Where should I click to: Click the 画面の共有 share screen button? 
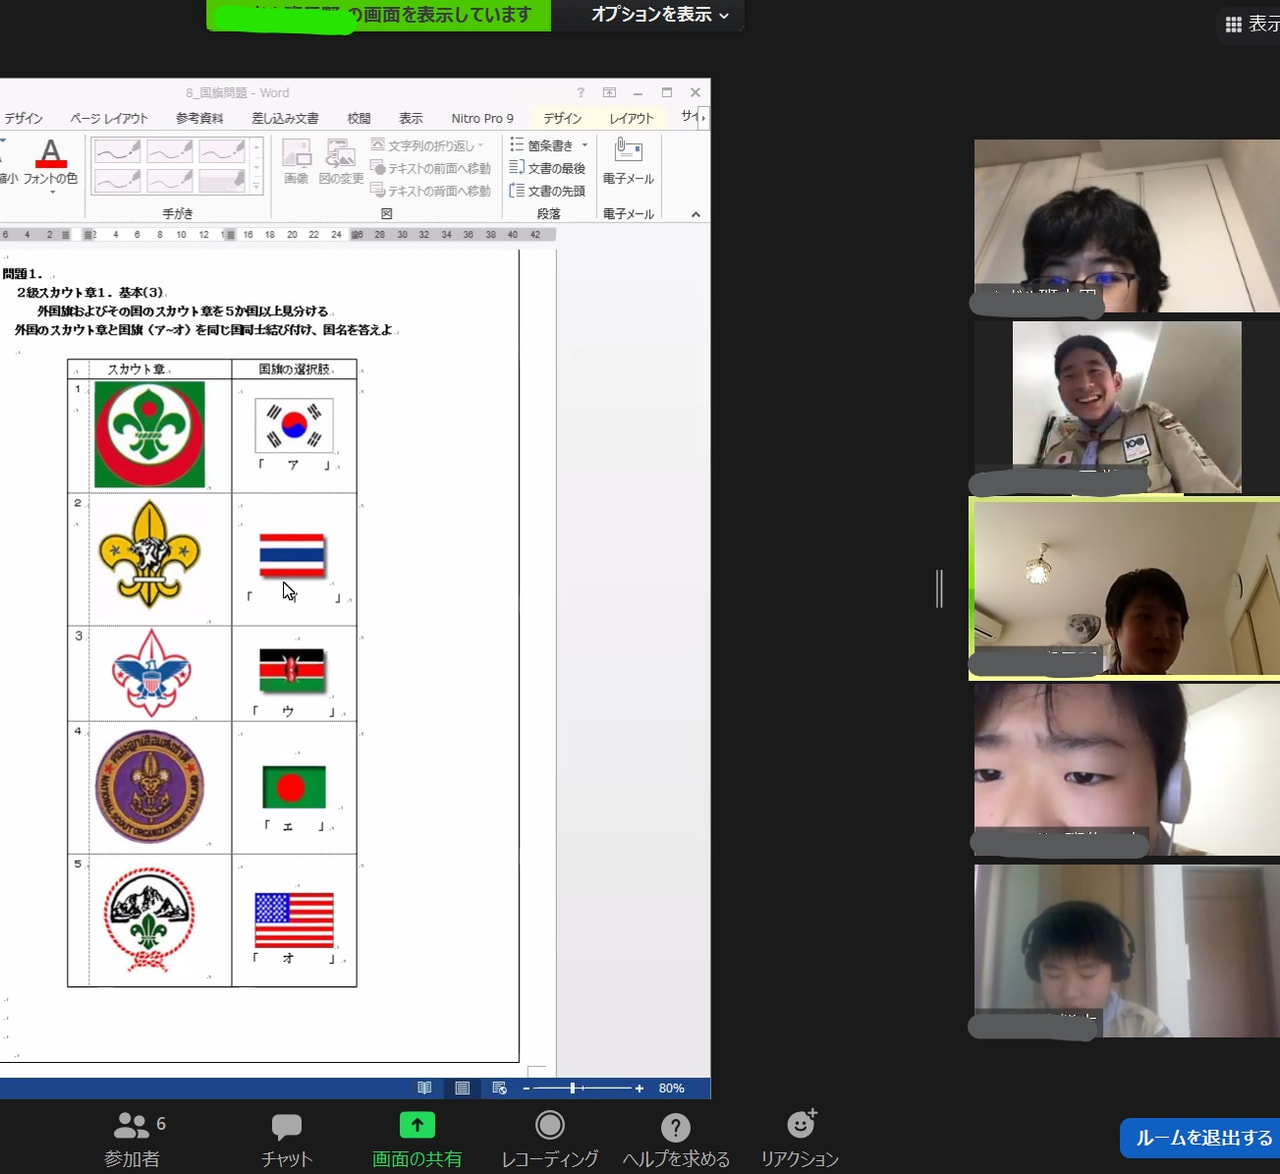pyautogui.click(x=417, y=1139)
